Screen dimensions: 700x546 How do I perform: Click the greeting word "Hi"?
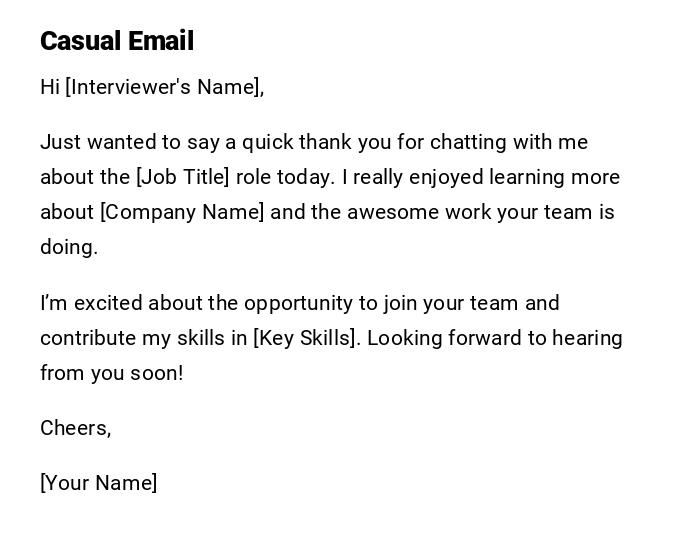[50, 87]
